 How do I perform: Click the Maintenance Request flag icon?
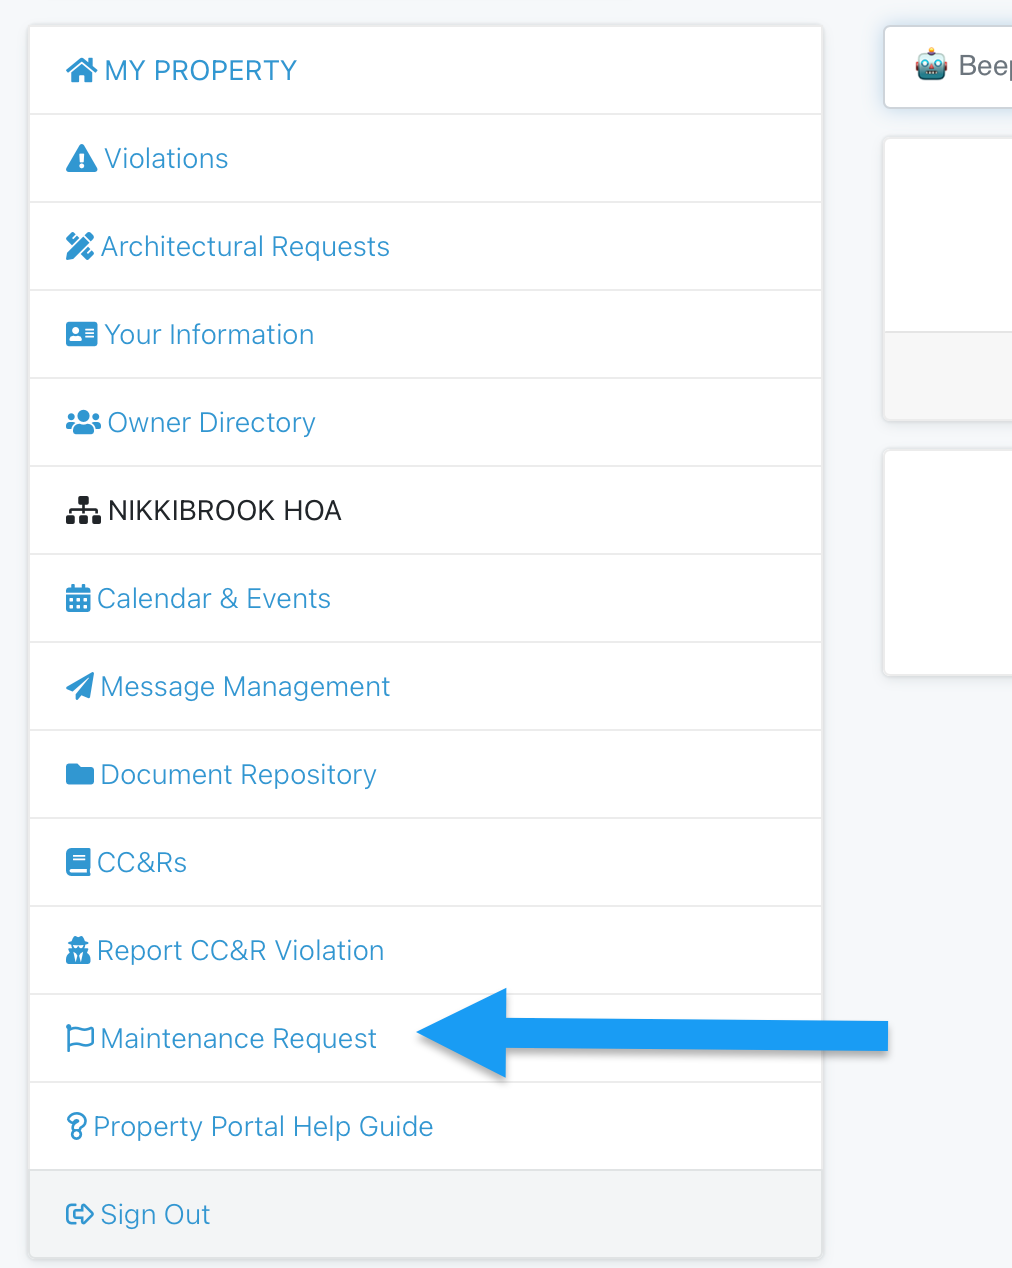click(x=80, y=1038)
